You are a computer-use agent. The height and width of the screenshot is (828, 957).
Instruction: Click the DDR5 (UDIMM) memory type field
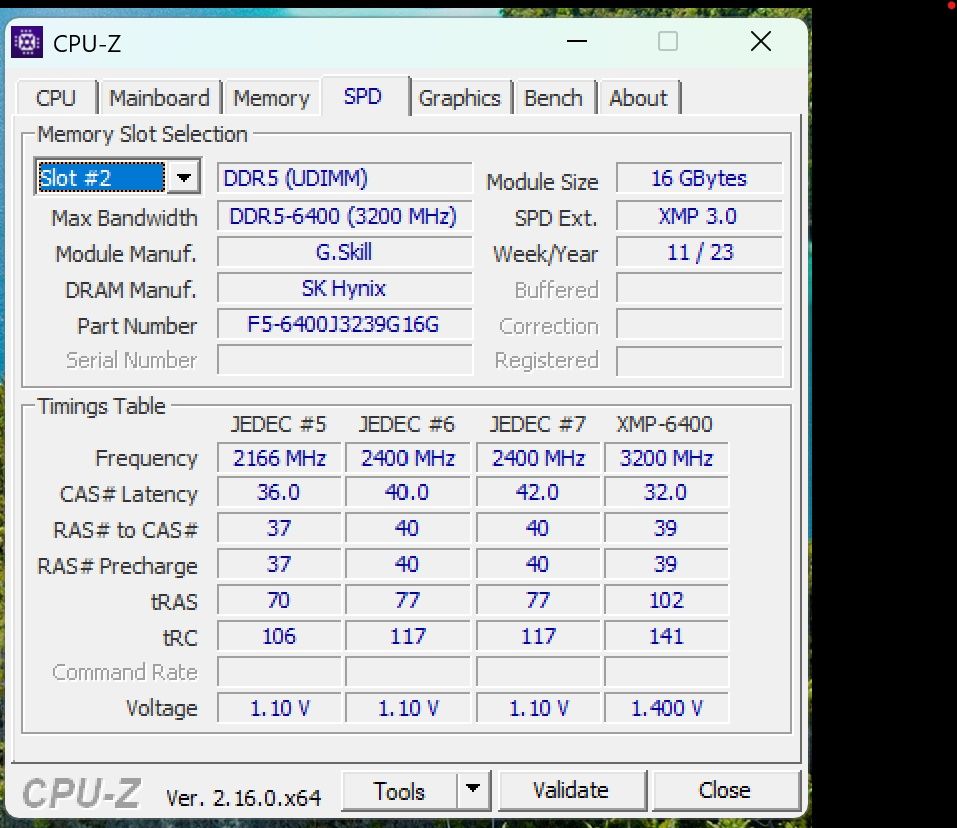[345, 179]
